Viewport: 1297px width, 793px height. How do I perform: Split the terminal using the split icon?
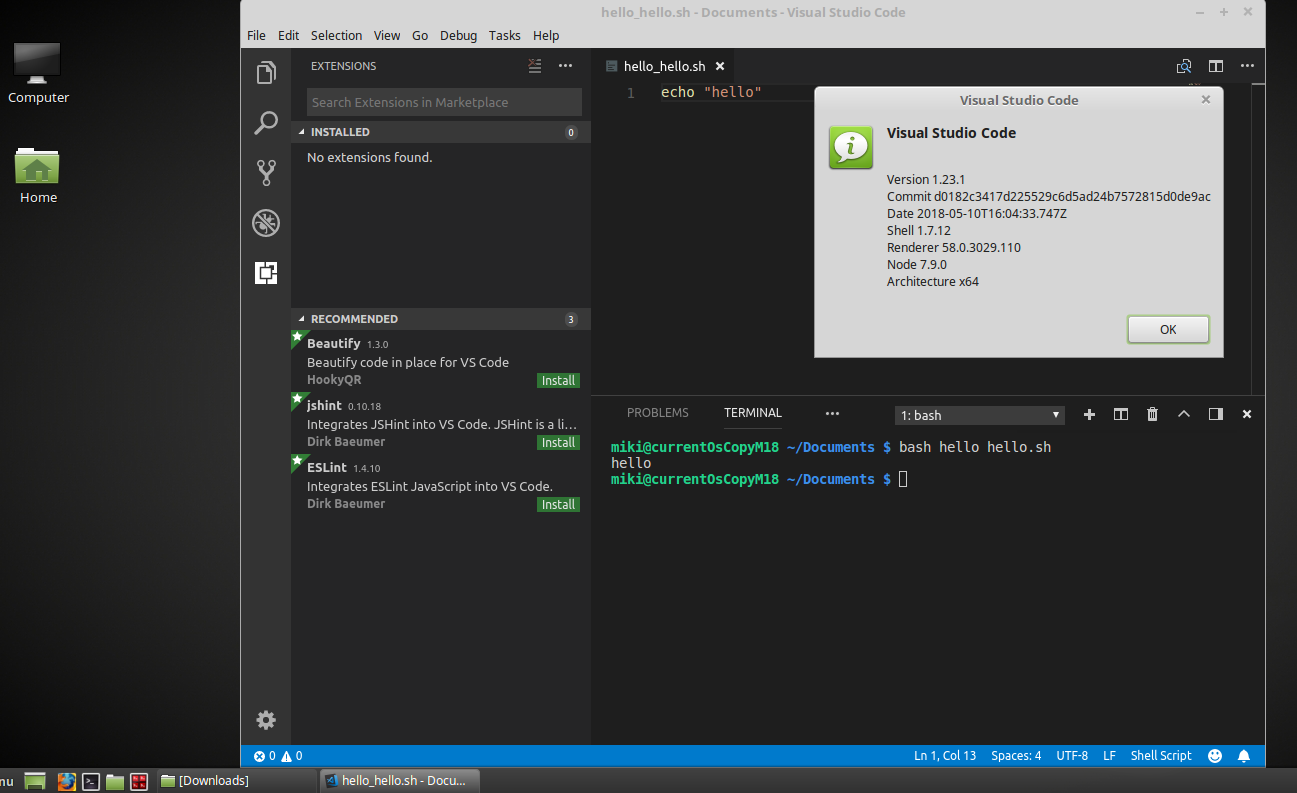tap(1120, 413)
